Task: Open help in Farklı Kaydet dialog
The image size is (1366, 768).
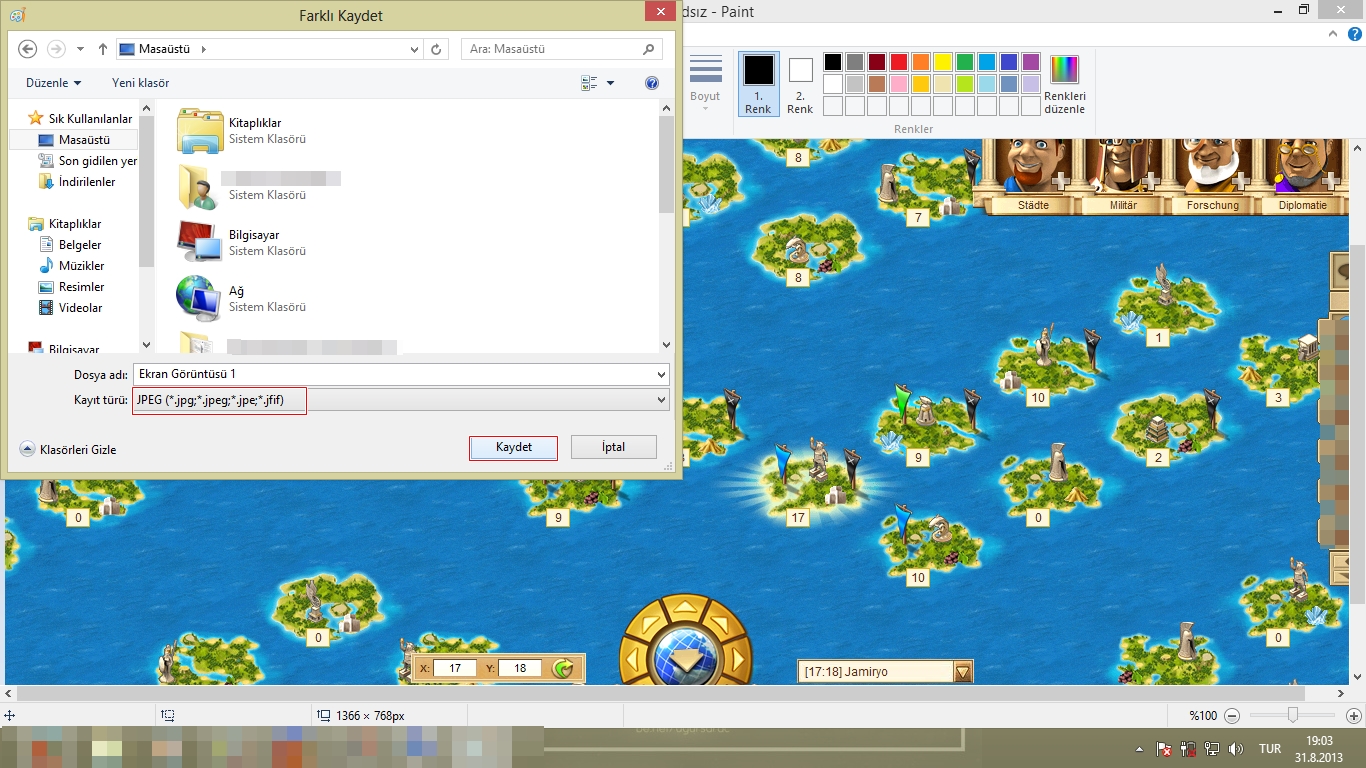Action: [652, 83]
